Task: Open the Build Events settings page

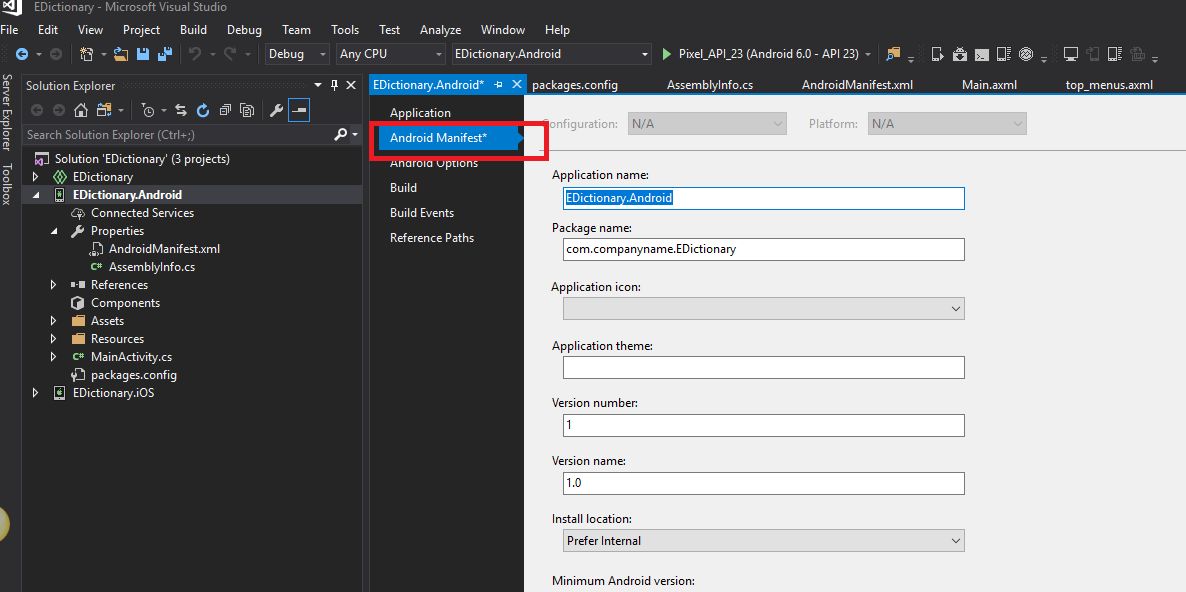Action: (422, 213)
